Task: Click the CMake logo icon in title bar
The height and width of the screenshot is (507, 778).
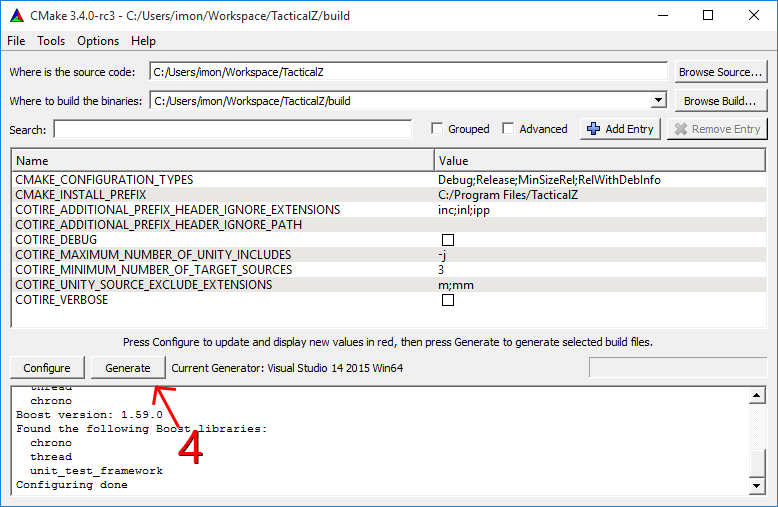Action: [17, 16]
